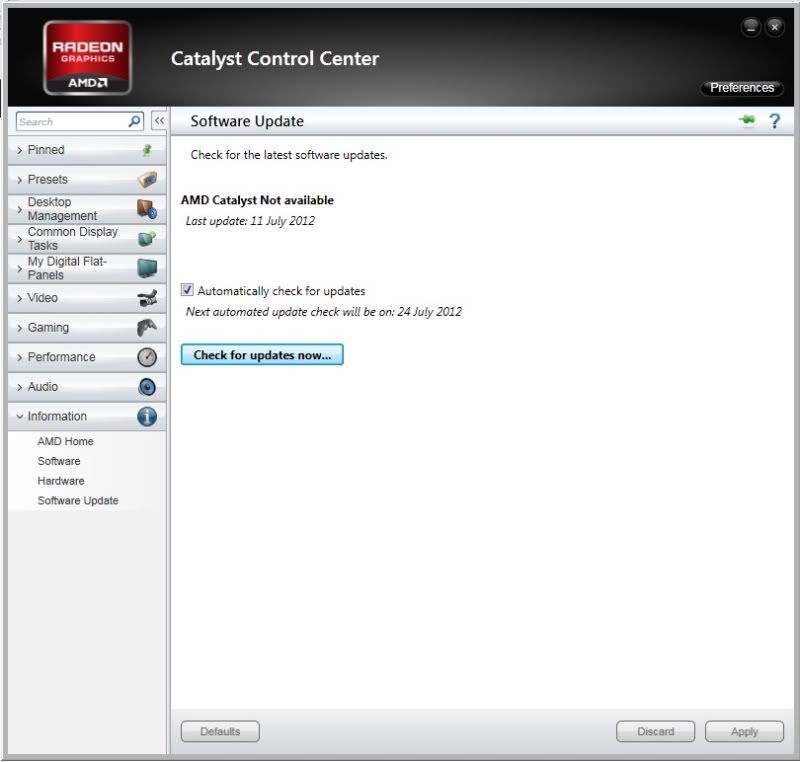Select Hardware under Information
Image resolution: width=800 pixels, height=762 pixels.
click(x=61, y=481)
